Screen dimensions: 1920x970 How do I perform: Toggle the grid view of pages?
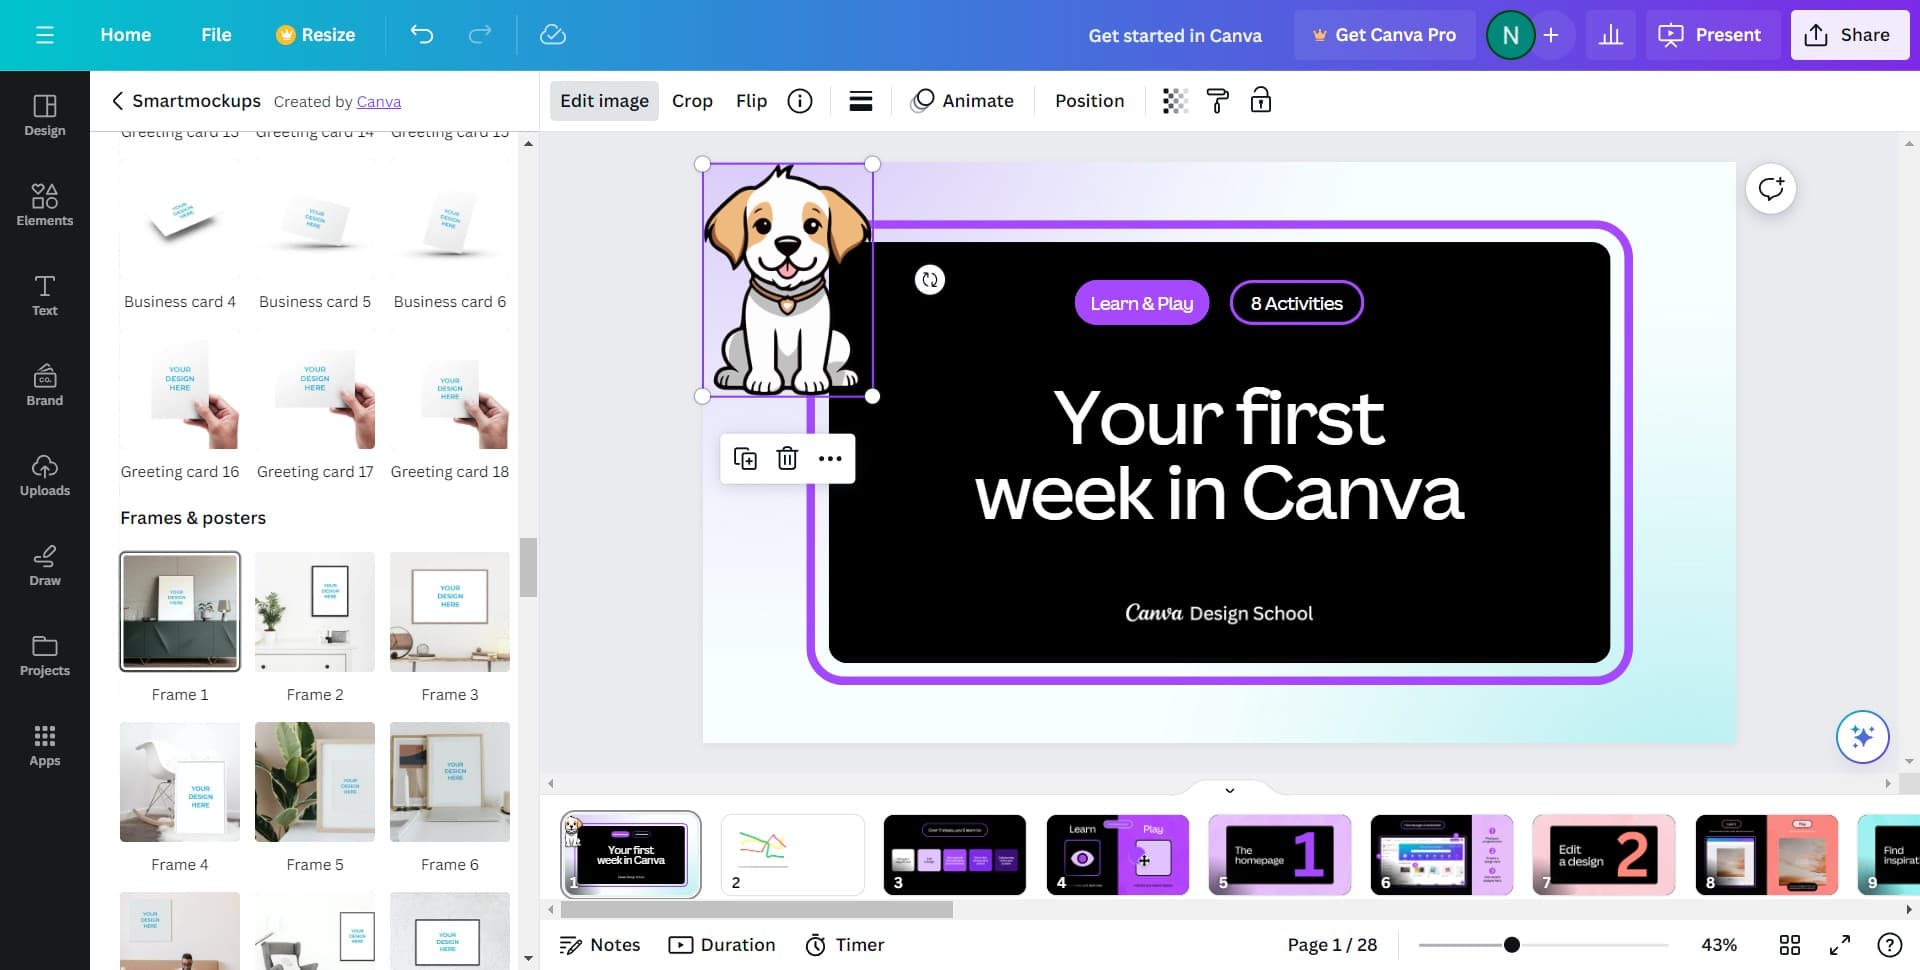point(1789,945)
